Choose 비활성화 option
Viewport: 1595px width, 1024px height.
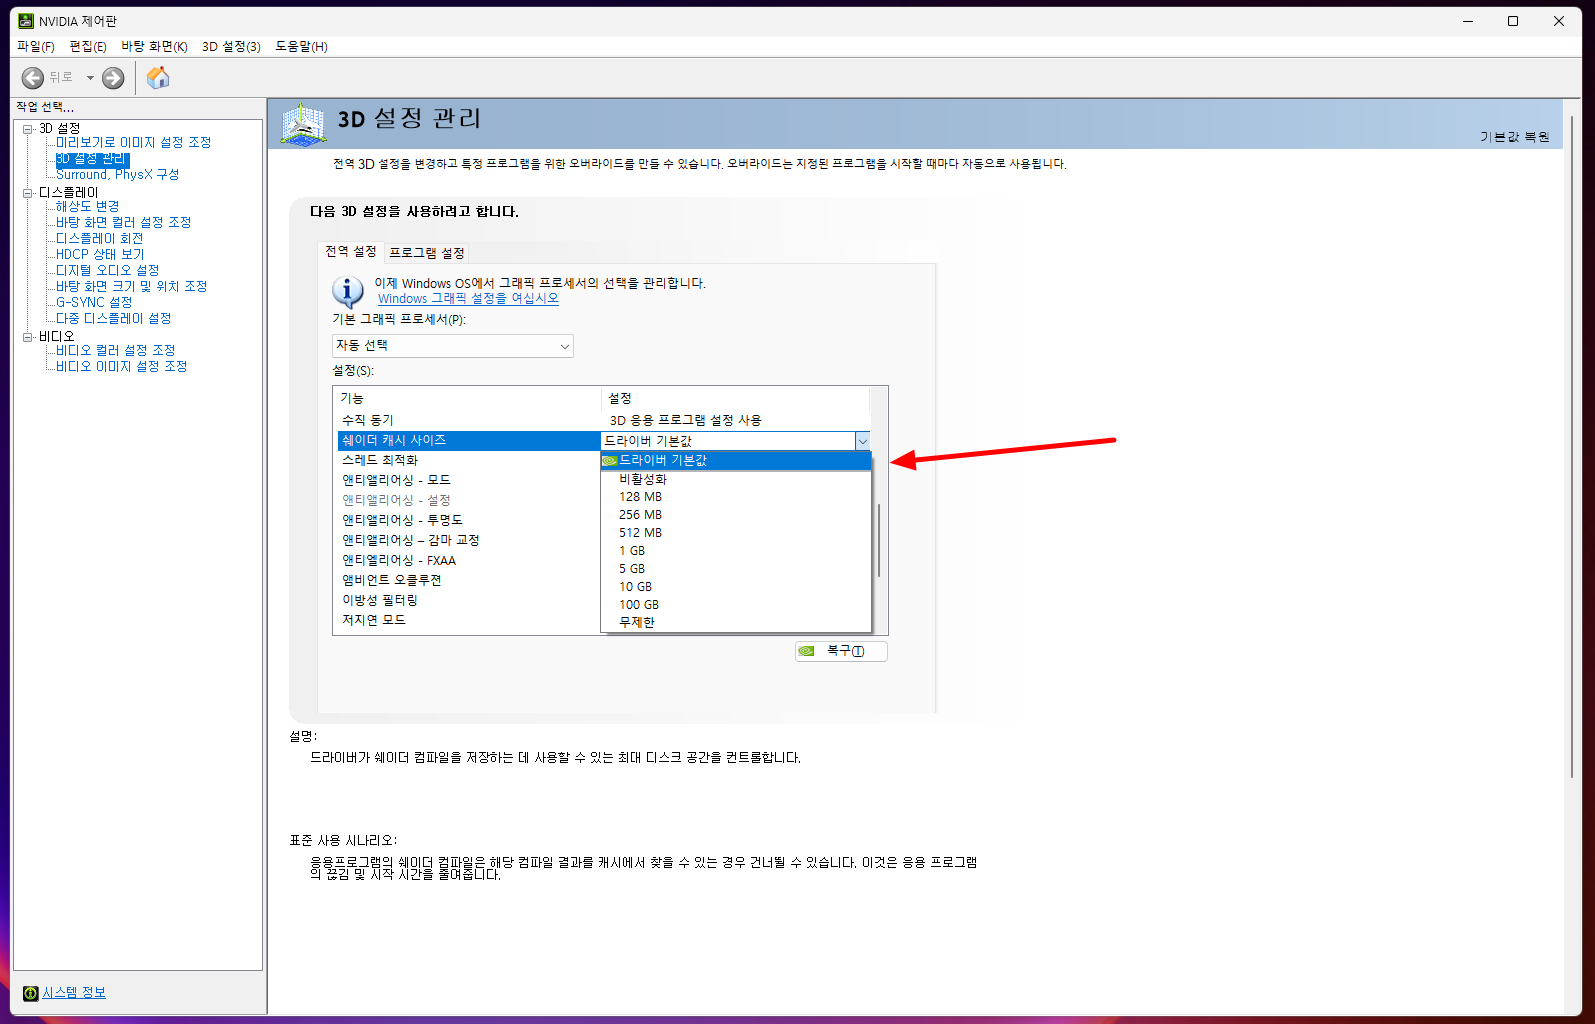click(x=736, y=479)
